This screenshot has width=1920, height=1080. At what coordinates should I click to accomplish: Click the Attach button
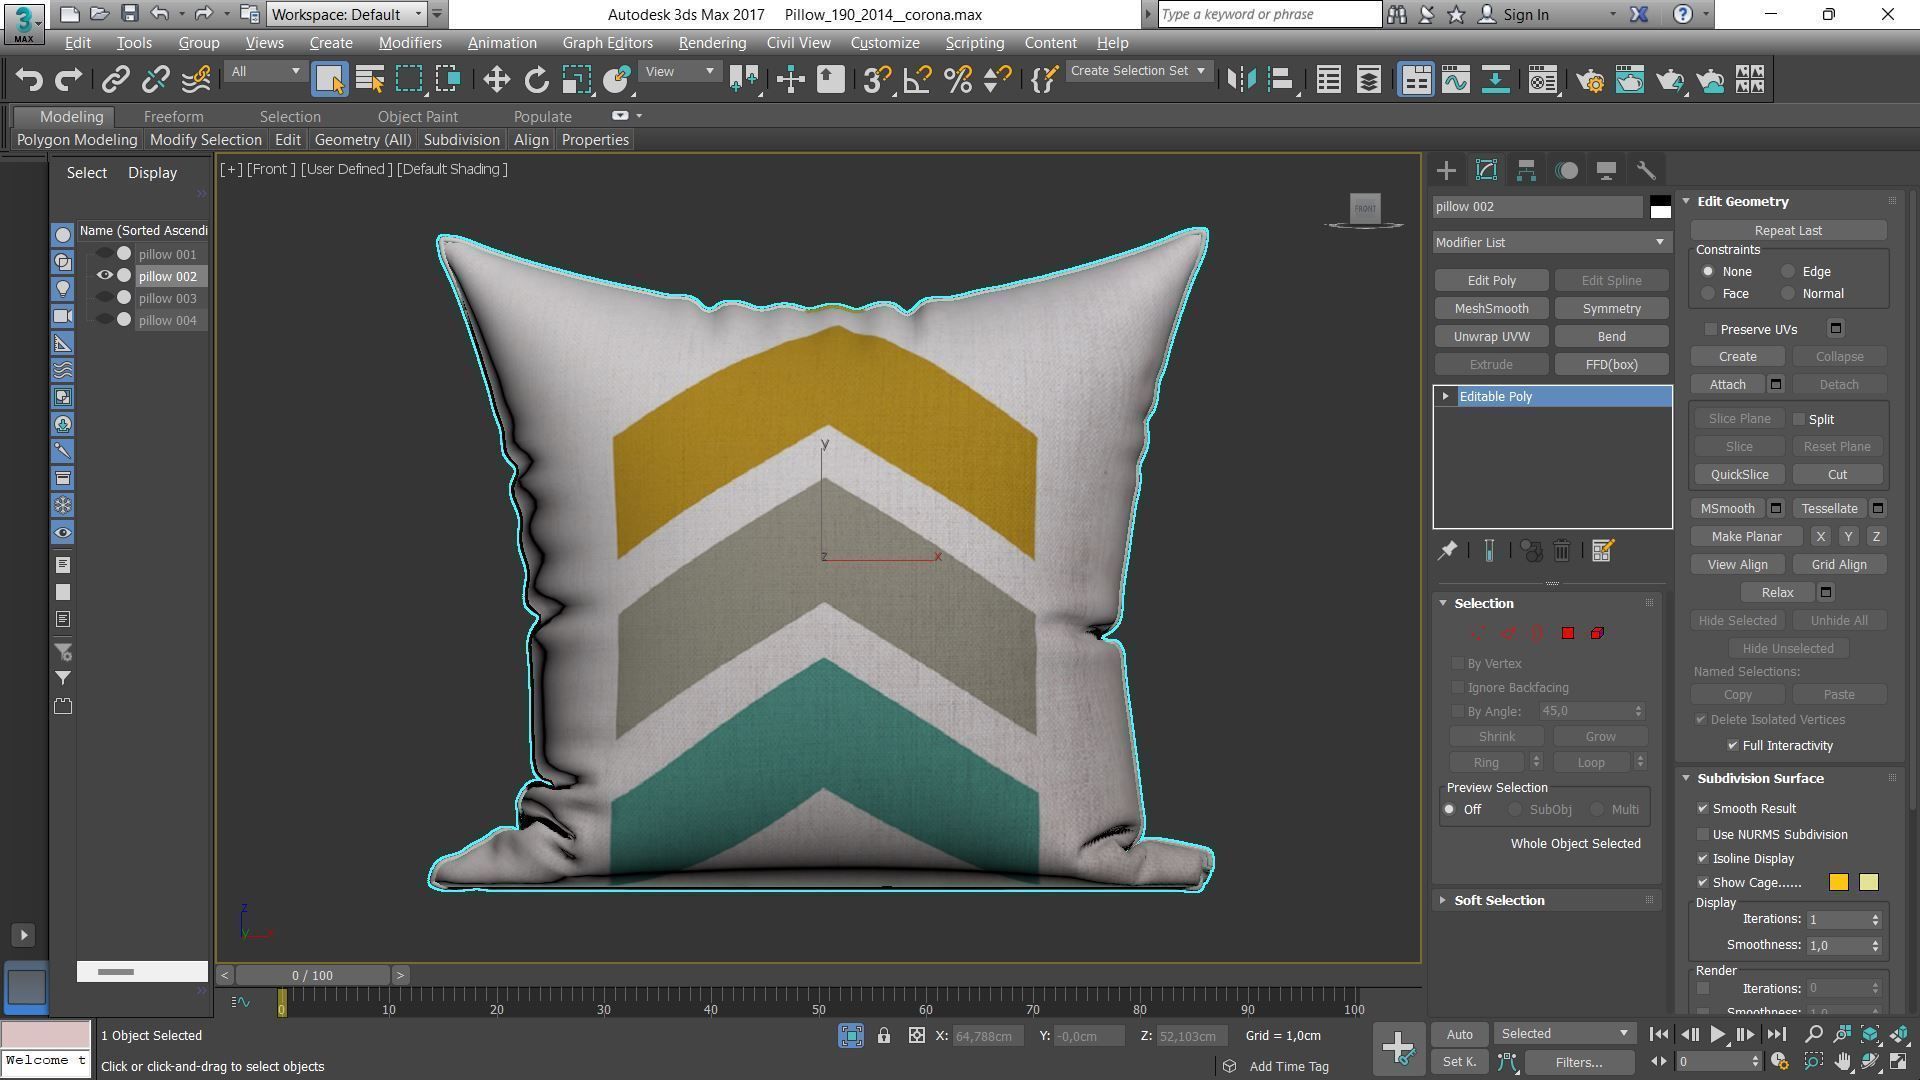point(1727,384)
